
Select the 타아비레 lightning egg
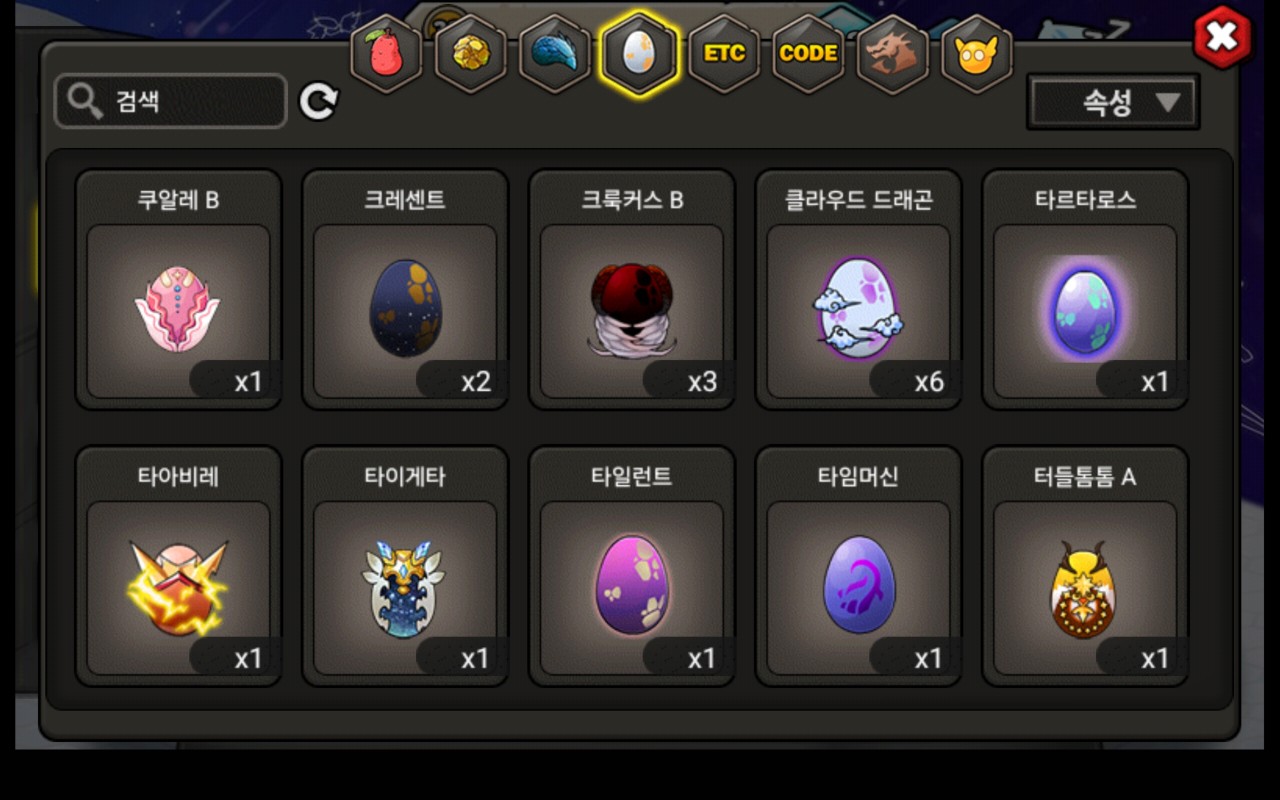(179, 567)
